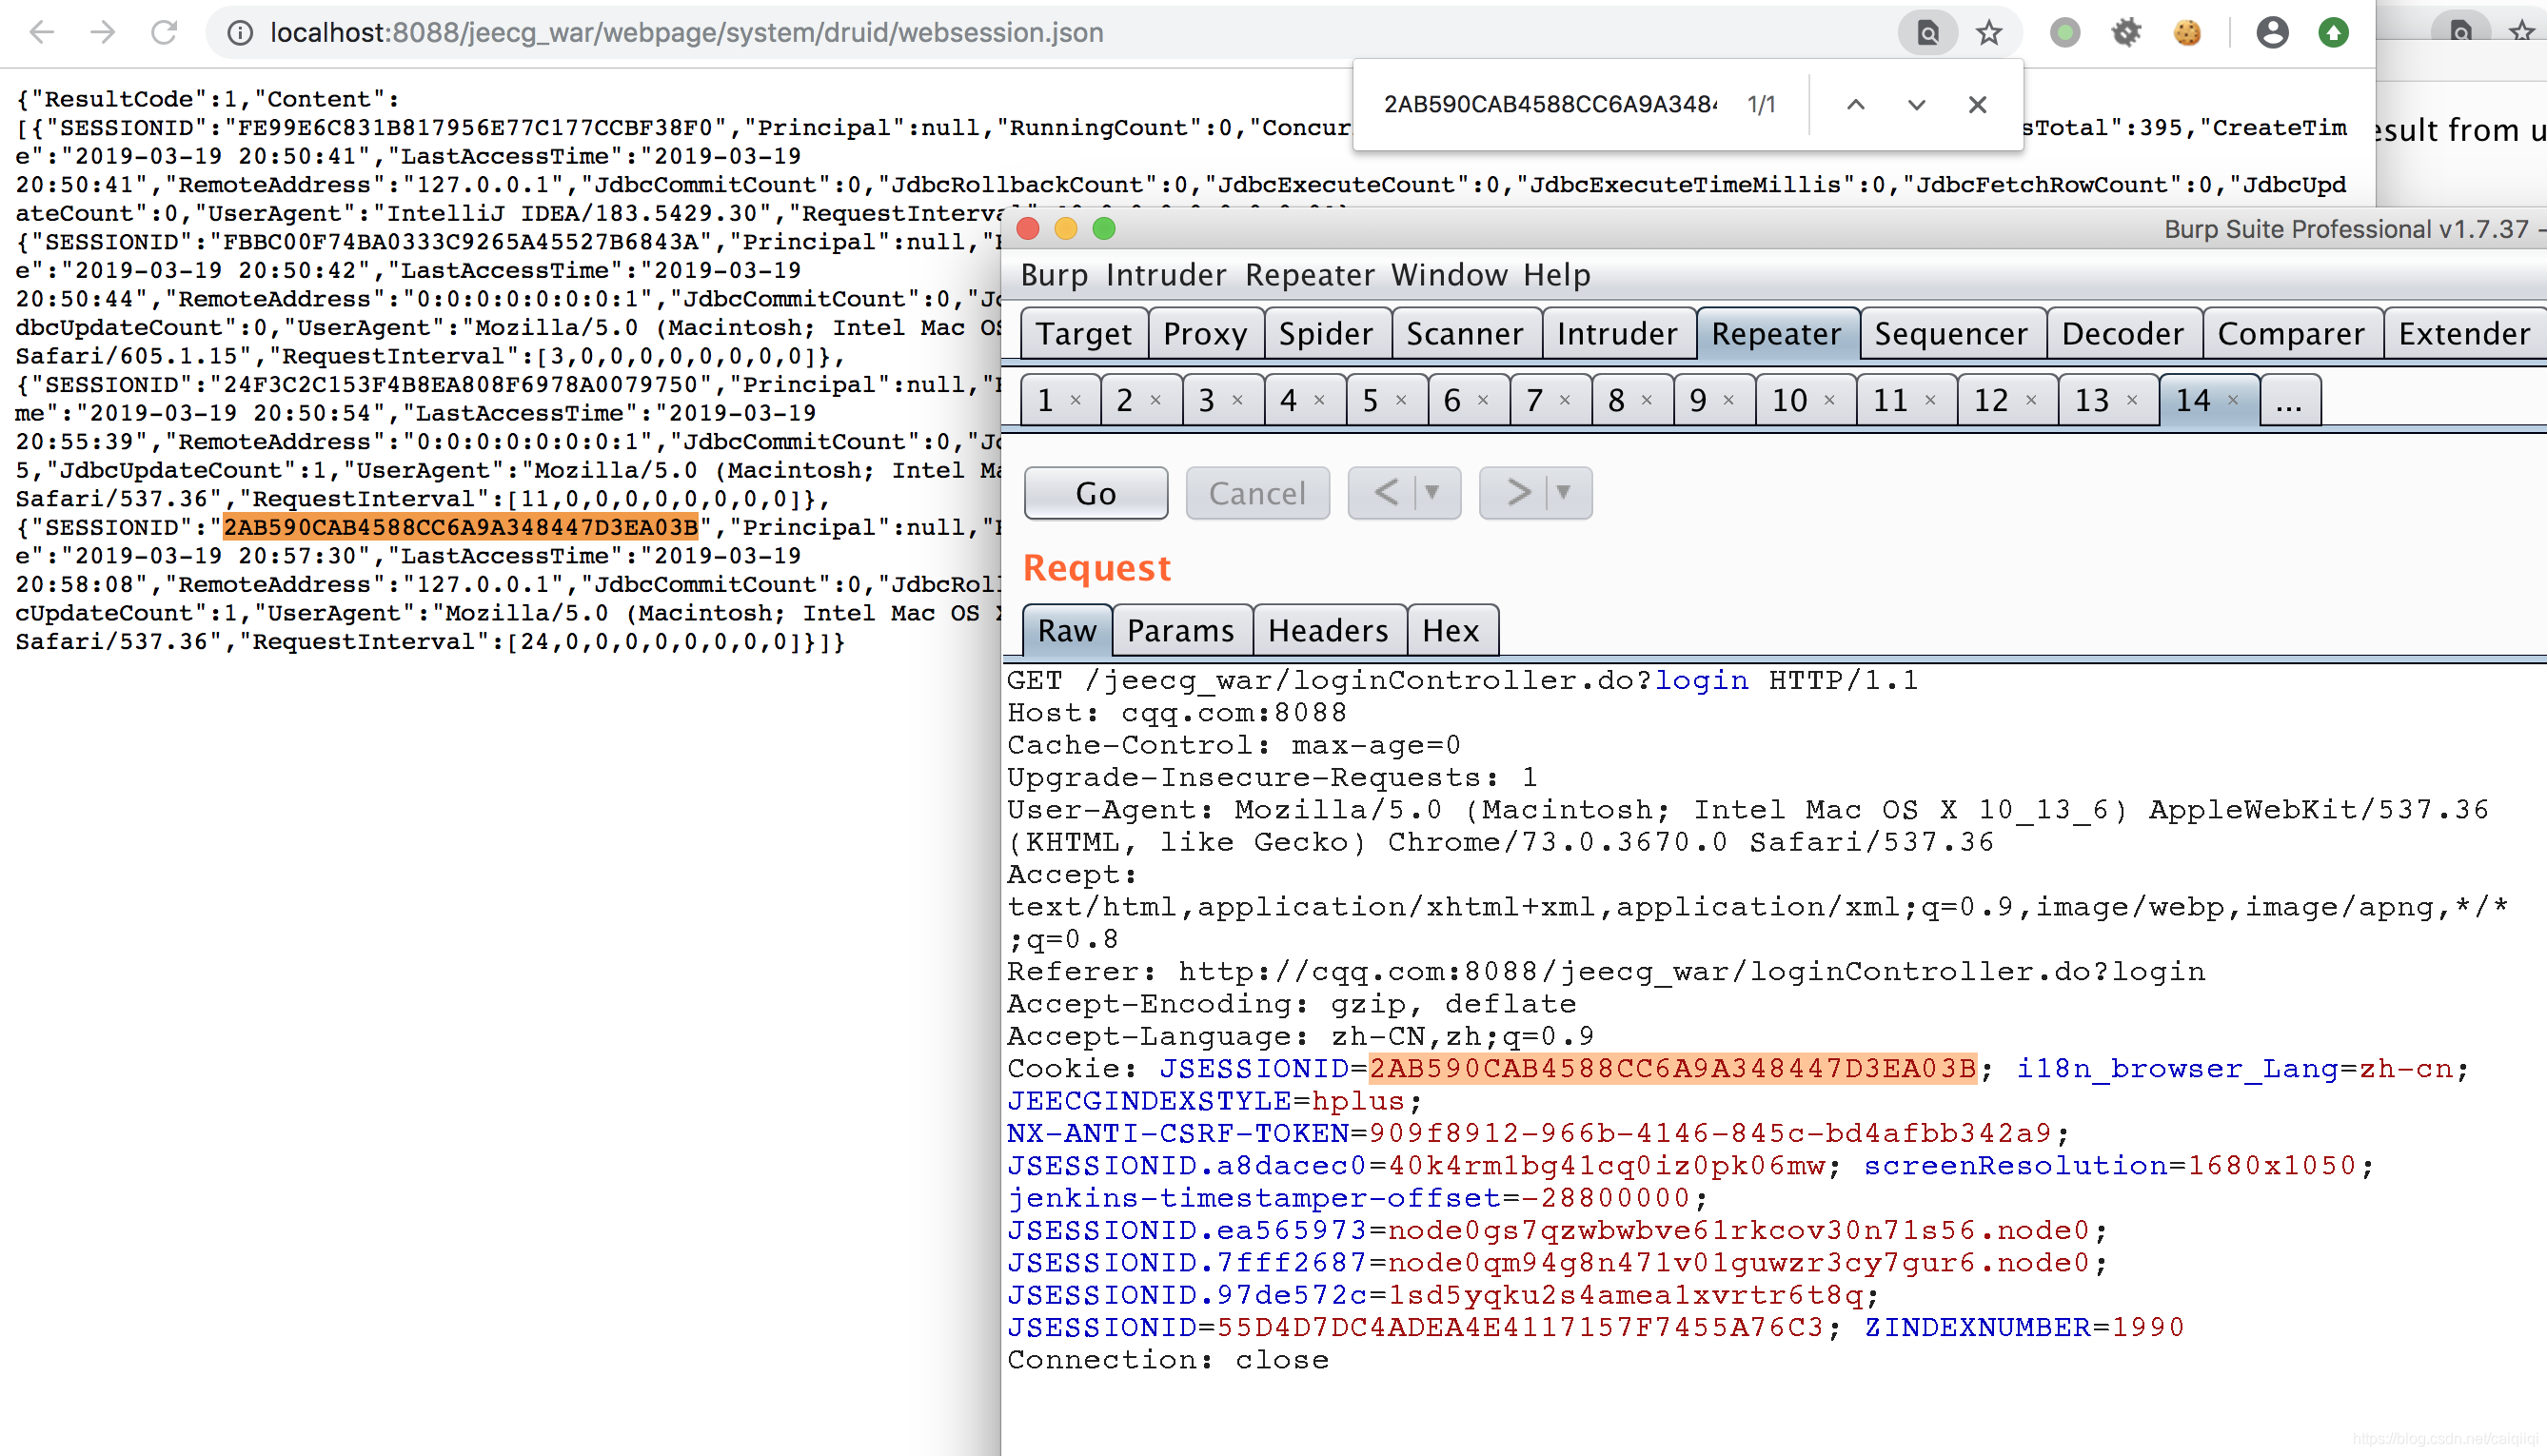Click the green Chrome update icon
Screen dimensions: 2547x1456
click(2333, 33)
